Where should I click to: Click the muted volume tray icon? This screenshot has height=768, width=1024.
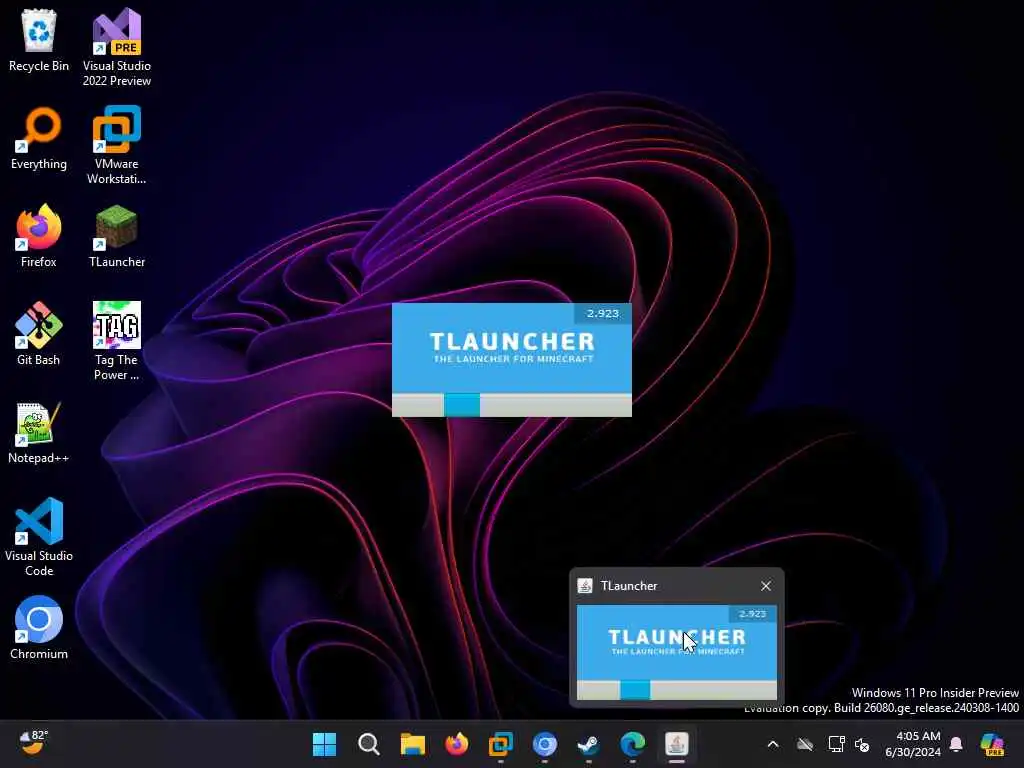click(x=862, y=744)
